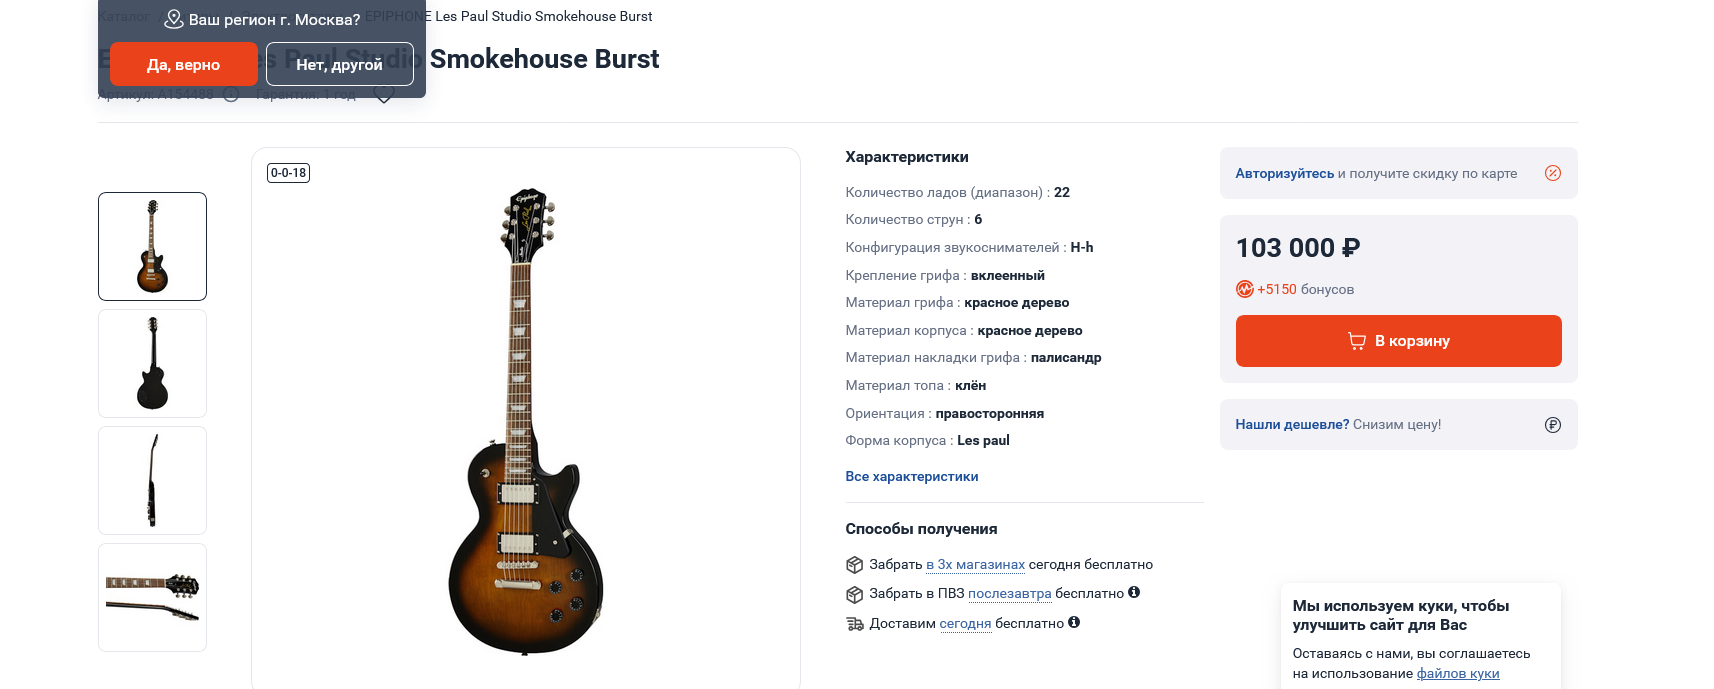Click "Авторизуйтесь" link for card discount
1714x689 pixels.
[1284, 173]
